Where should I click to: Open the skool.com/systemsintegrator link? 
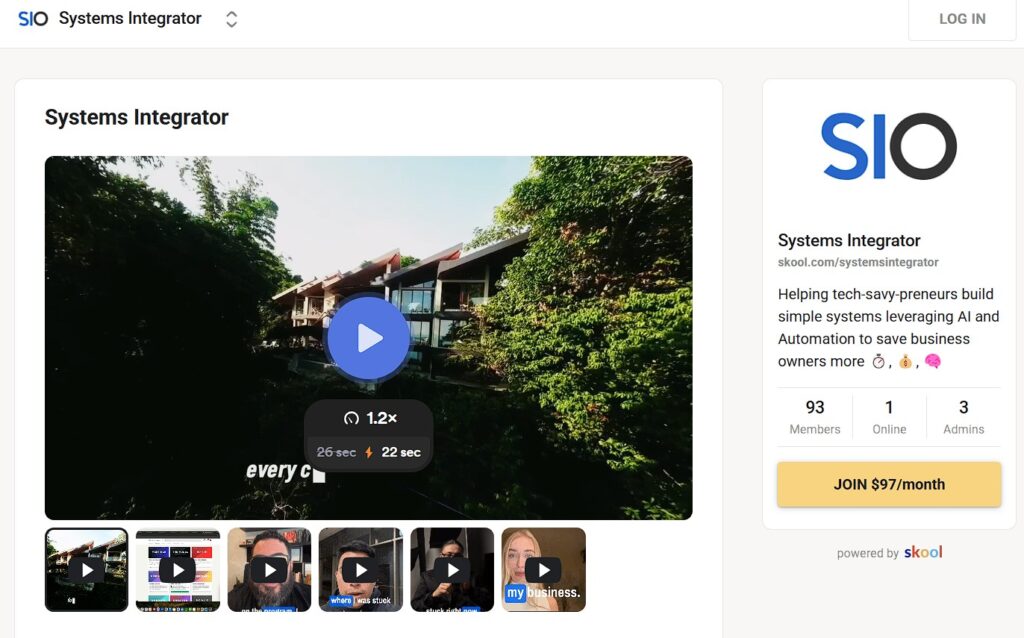click(x=858, y=262)
